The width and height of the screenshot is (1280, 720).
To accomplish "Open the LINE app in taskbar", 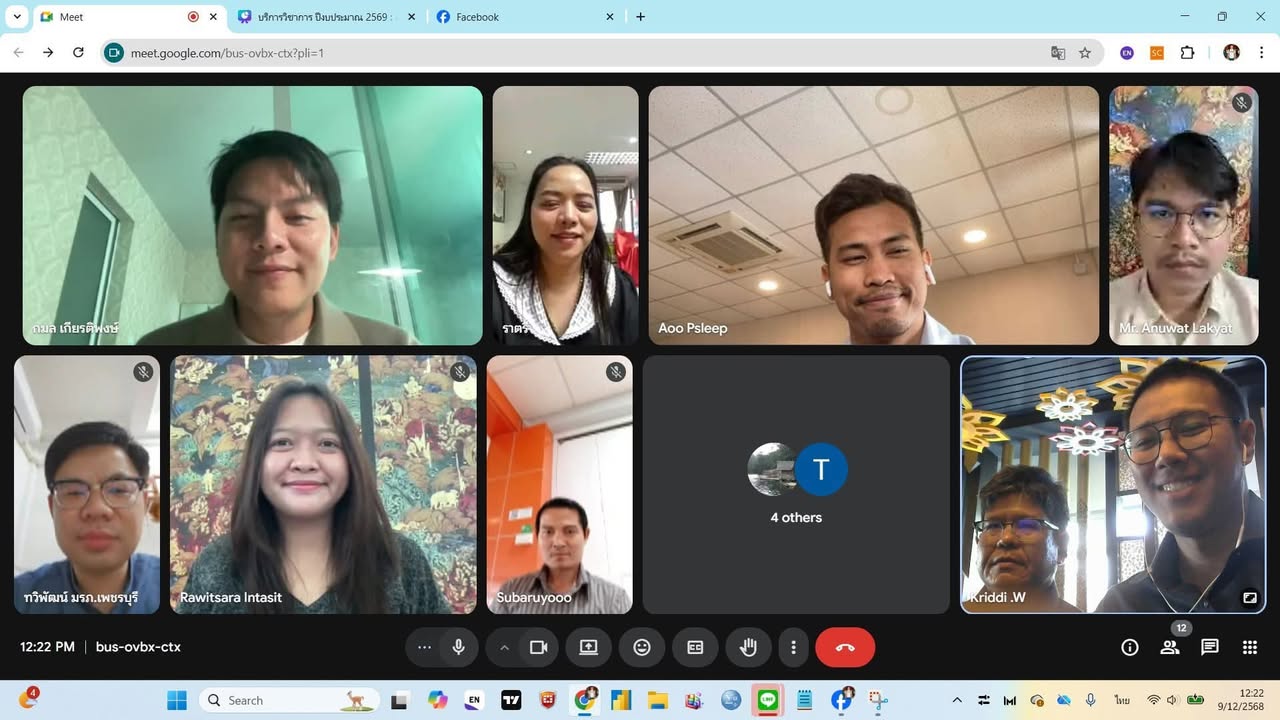I will coord(768,700).
